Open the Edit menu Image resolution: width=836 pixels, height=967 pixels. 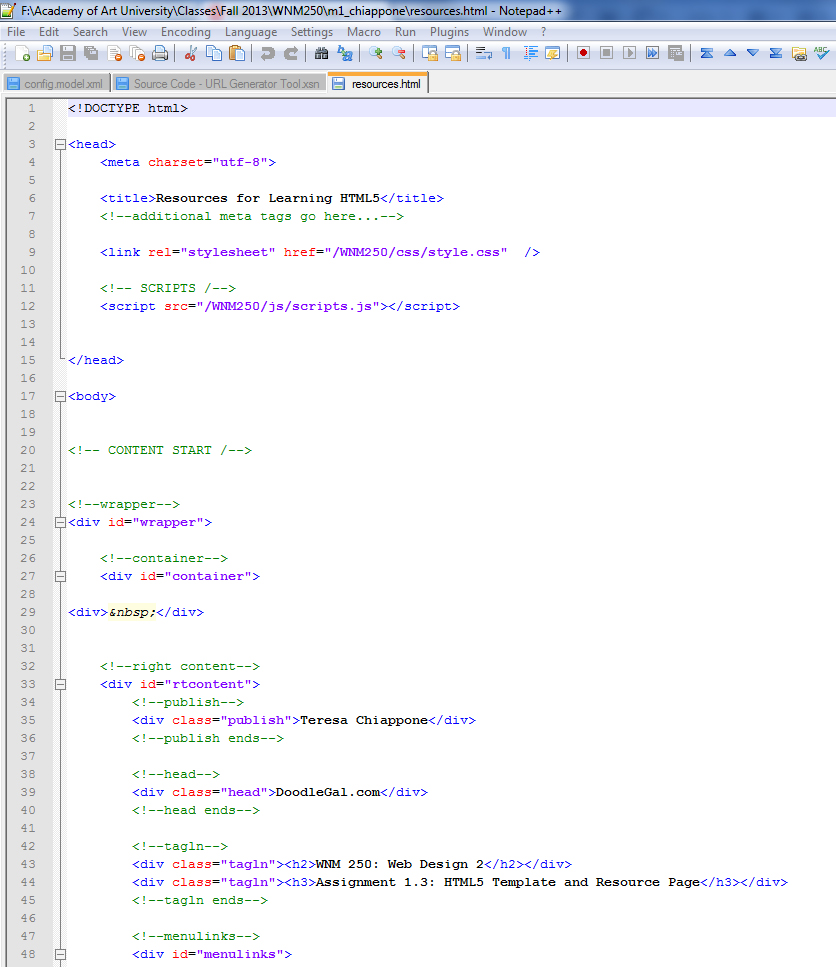49,32
